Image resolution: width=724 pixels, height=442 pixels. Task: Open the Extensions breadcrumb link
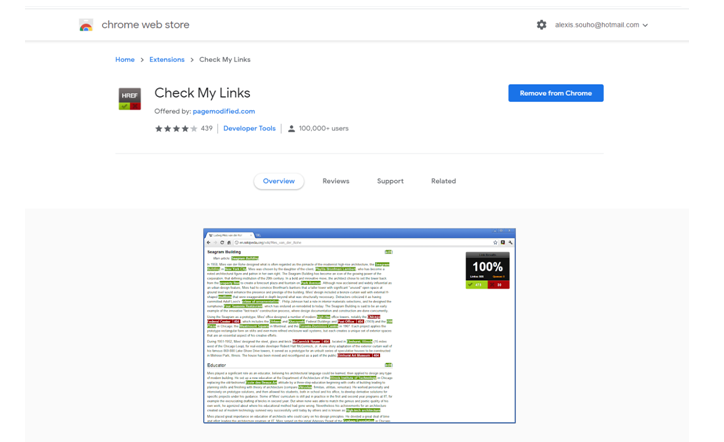coord(167,60)
